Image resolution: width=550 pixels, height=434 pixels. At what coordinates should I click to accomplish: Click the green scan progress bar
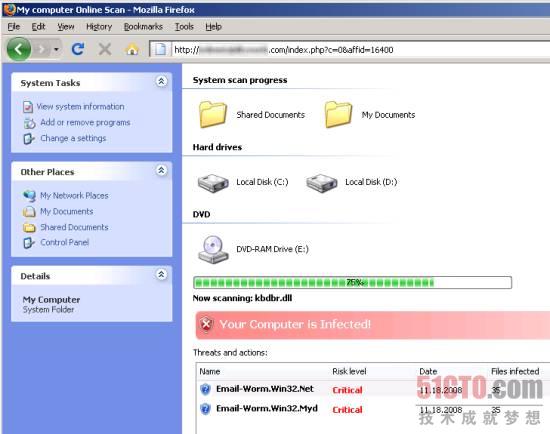[x=352, y=282]
